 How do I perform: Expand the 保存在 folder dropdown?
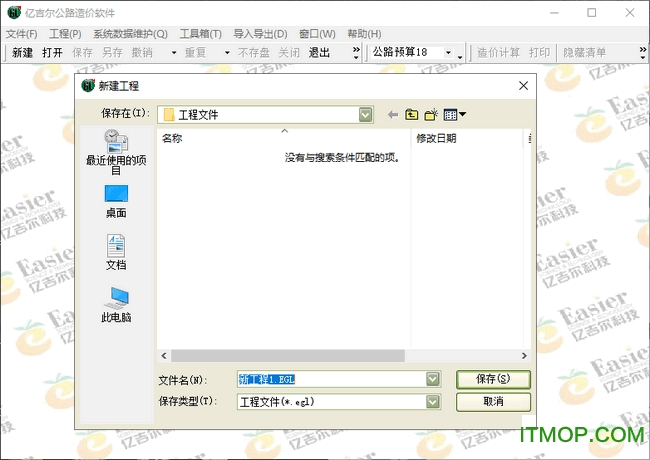click(365, 115)
